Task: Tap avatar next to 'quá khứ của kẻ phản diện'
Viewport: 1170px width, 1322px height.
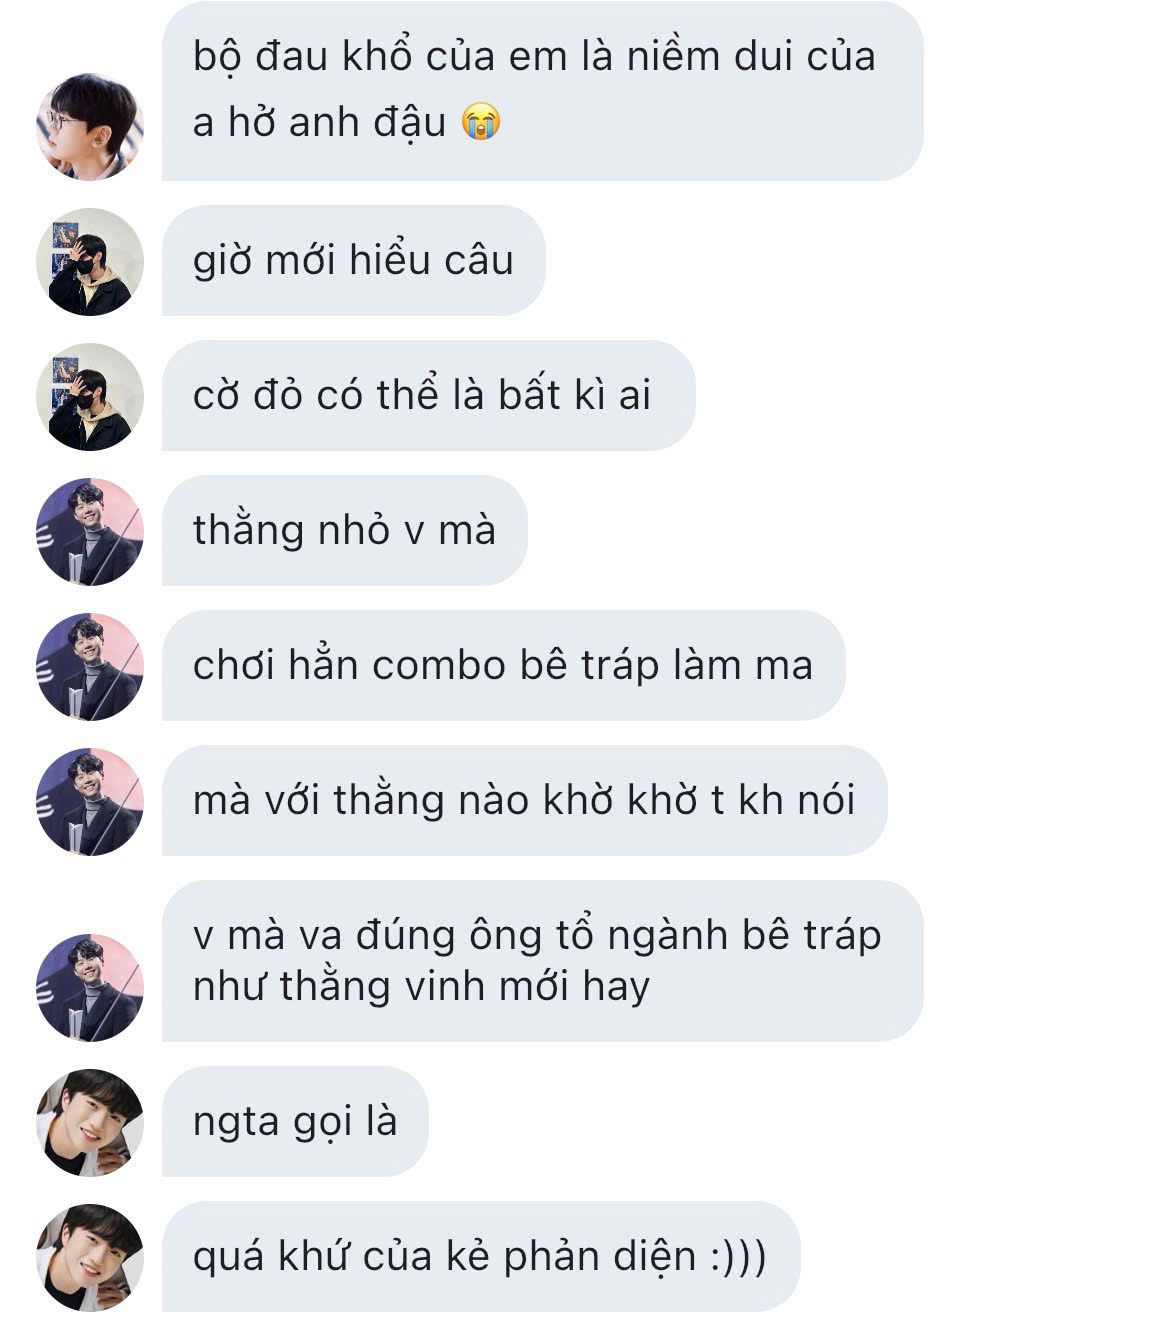Action: [90, 1257]
